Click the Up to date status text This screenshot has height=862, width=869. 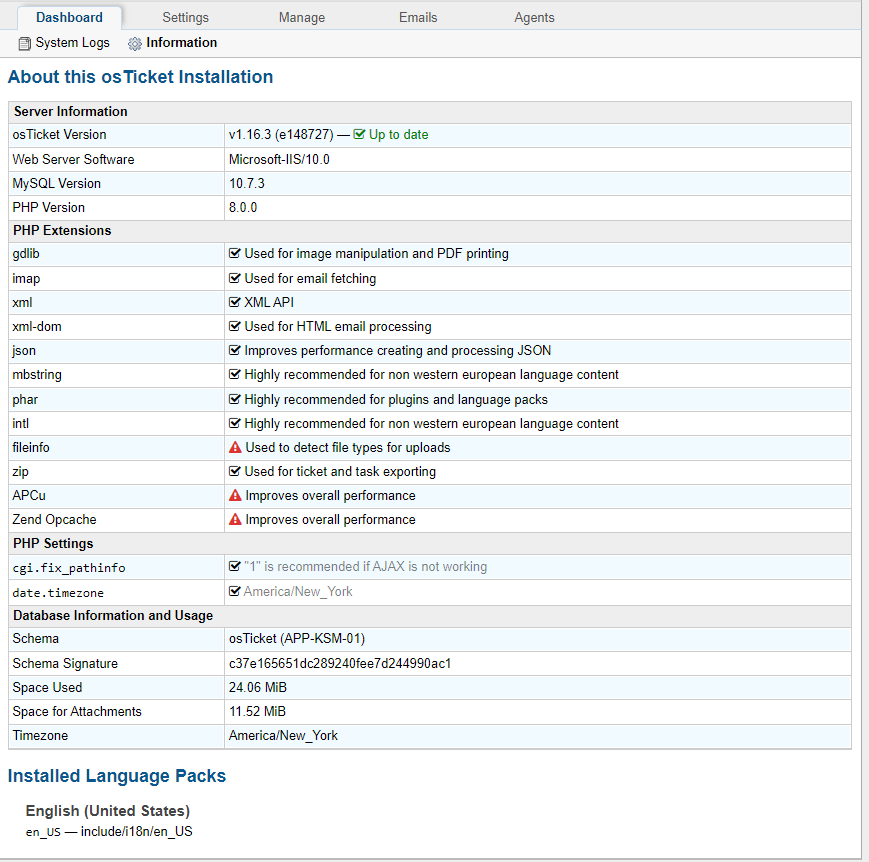click(398, 135)
